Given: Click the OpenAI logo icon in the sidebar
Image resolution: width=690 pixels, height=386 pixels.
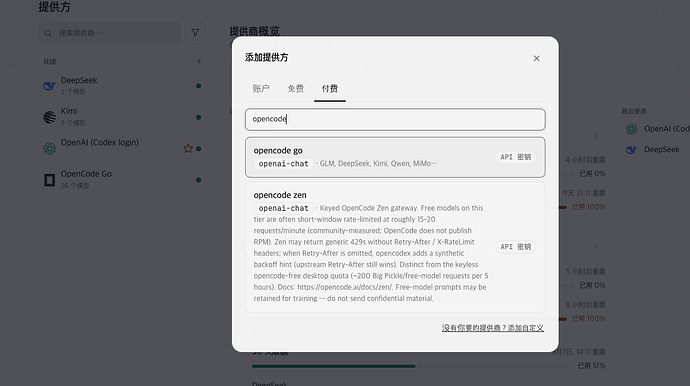Looking at the screenshot, I should click(x=49, y=149).
